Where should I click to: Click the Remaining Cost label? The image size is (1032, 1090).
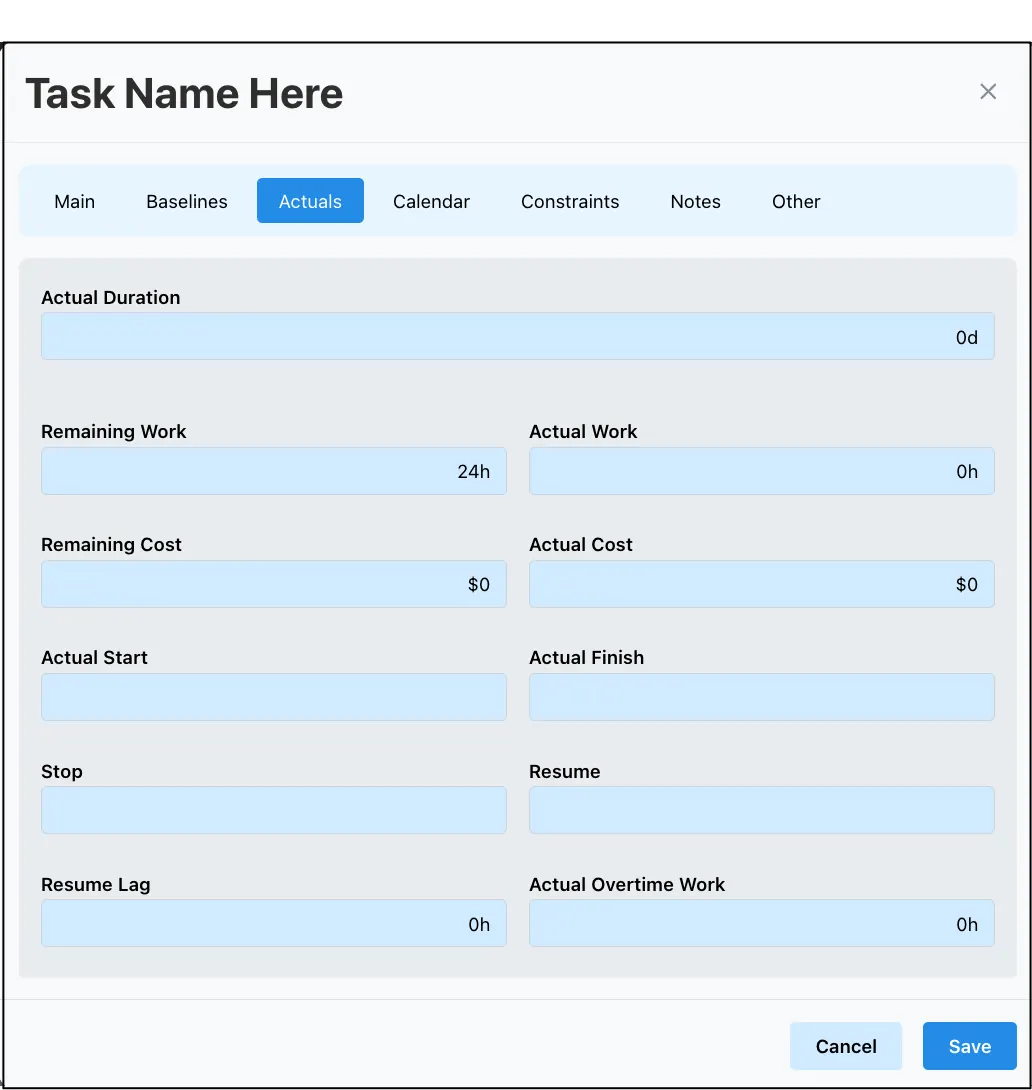pos(111,544)
